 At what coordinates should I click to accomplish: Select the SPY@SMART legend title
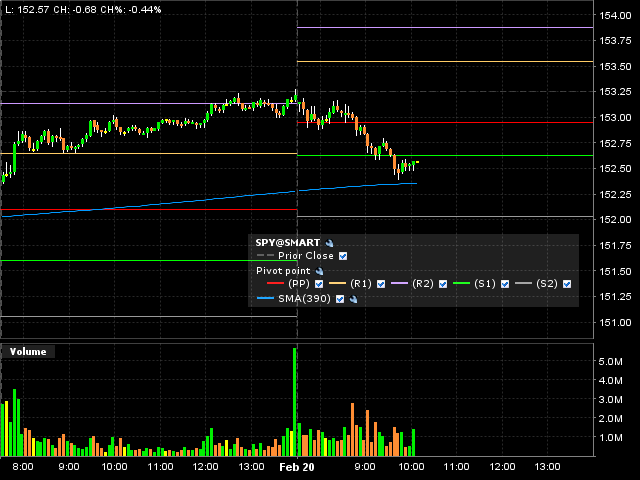point(288,243)
